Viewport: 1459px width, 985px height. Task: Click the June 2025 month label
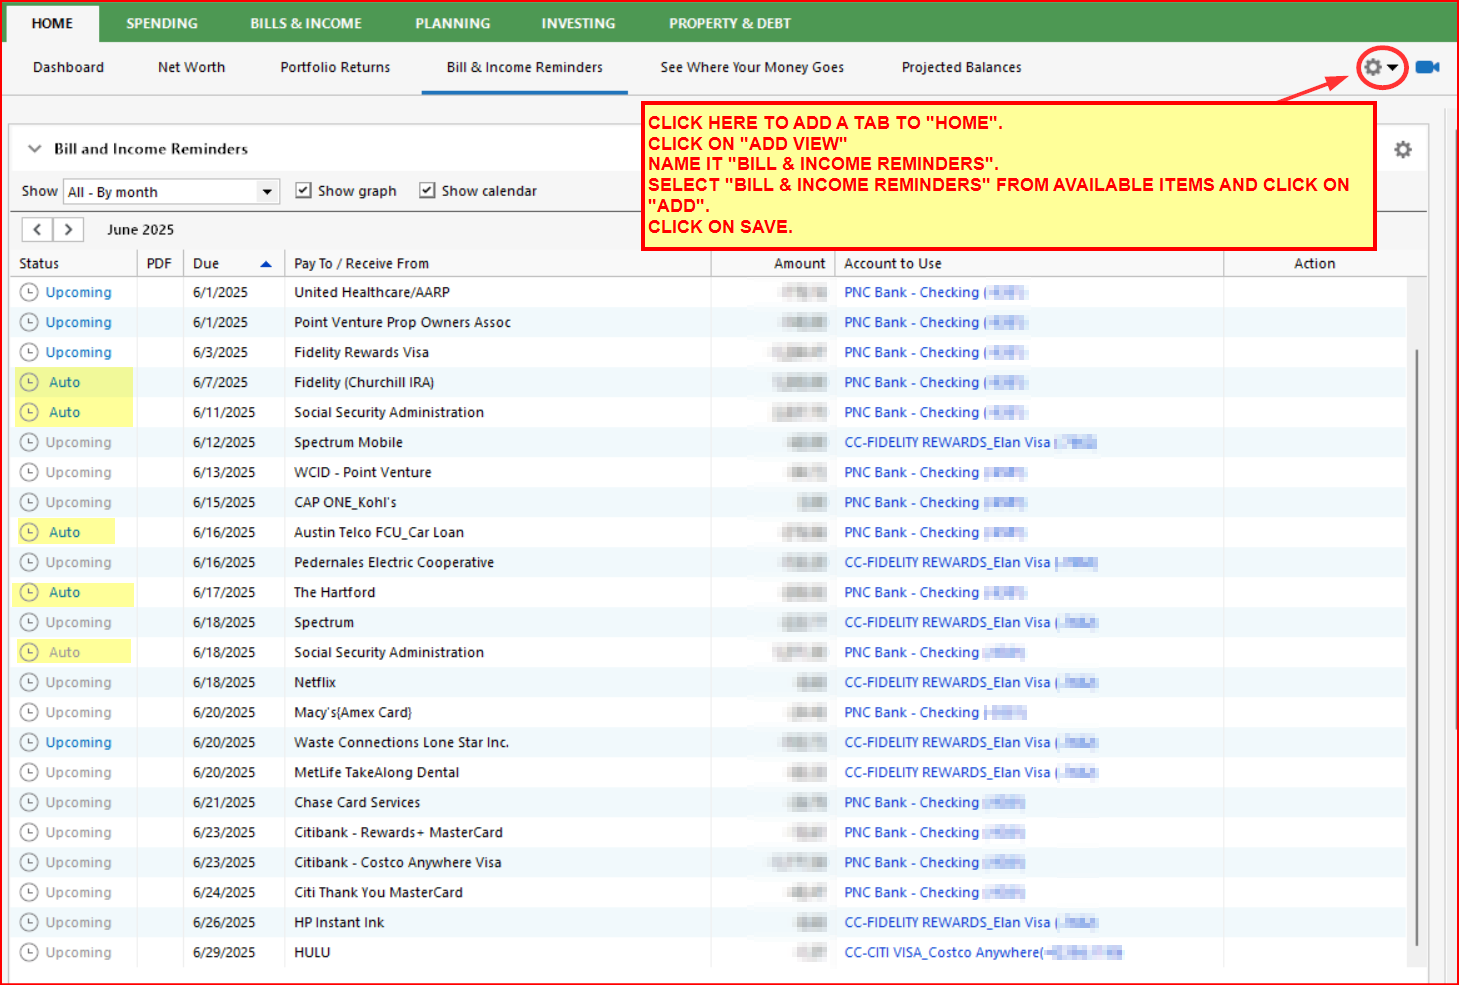[140, 229]
